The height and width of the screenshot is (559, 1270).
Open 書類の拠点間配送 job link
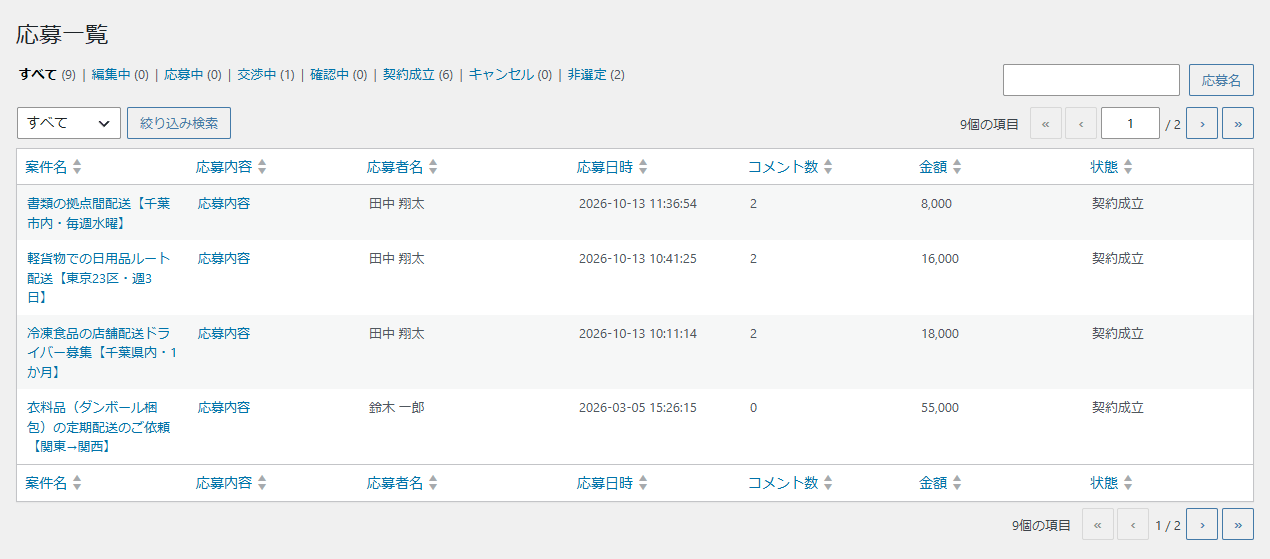[98, 213]
